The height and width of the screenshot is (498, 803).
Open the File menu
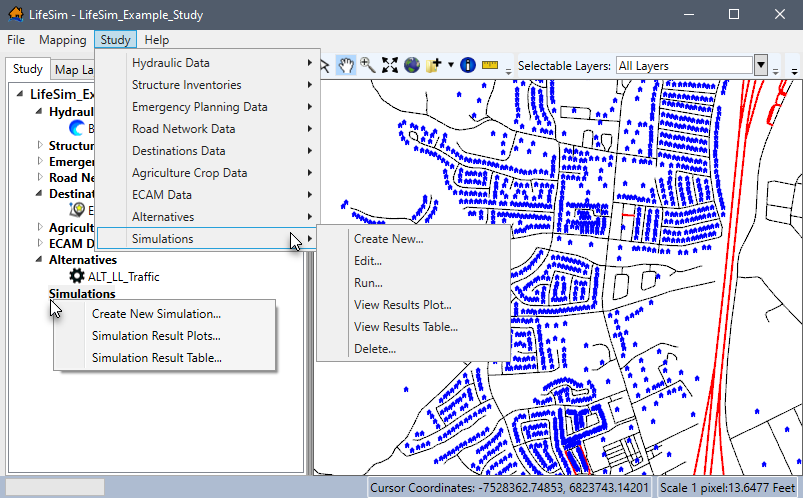pyautogui.click(x=16, y=40)
